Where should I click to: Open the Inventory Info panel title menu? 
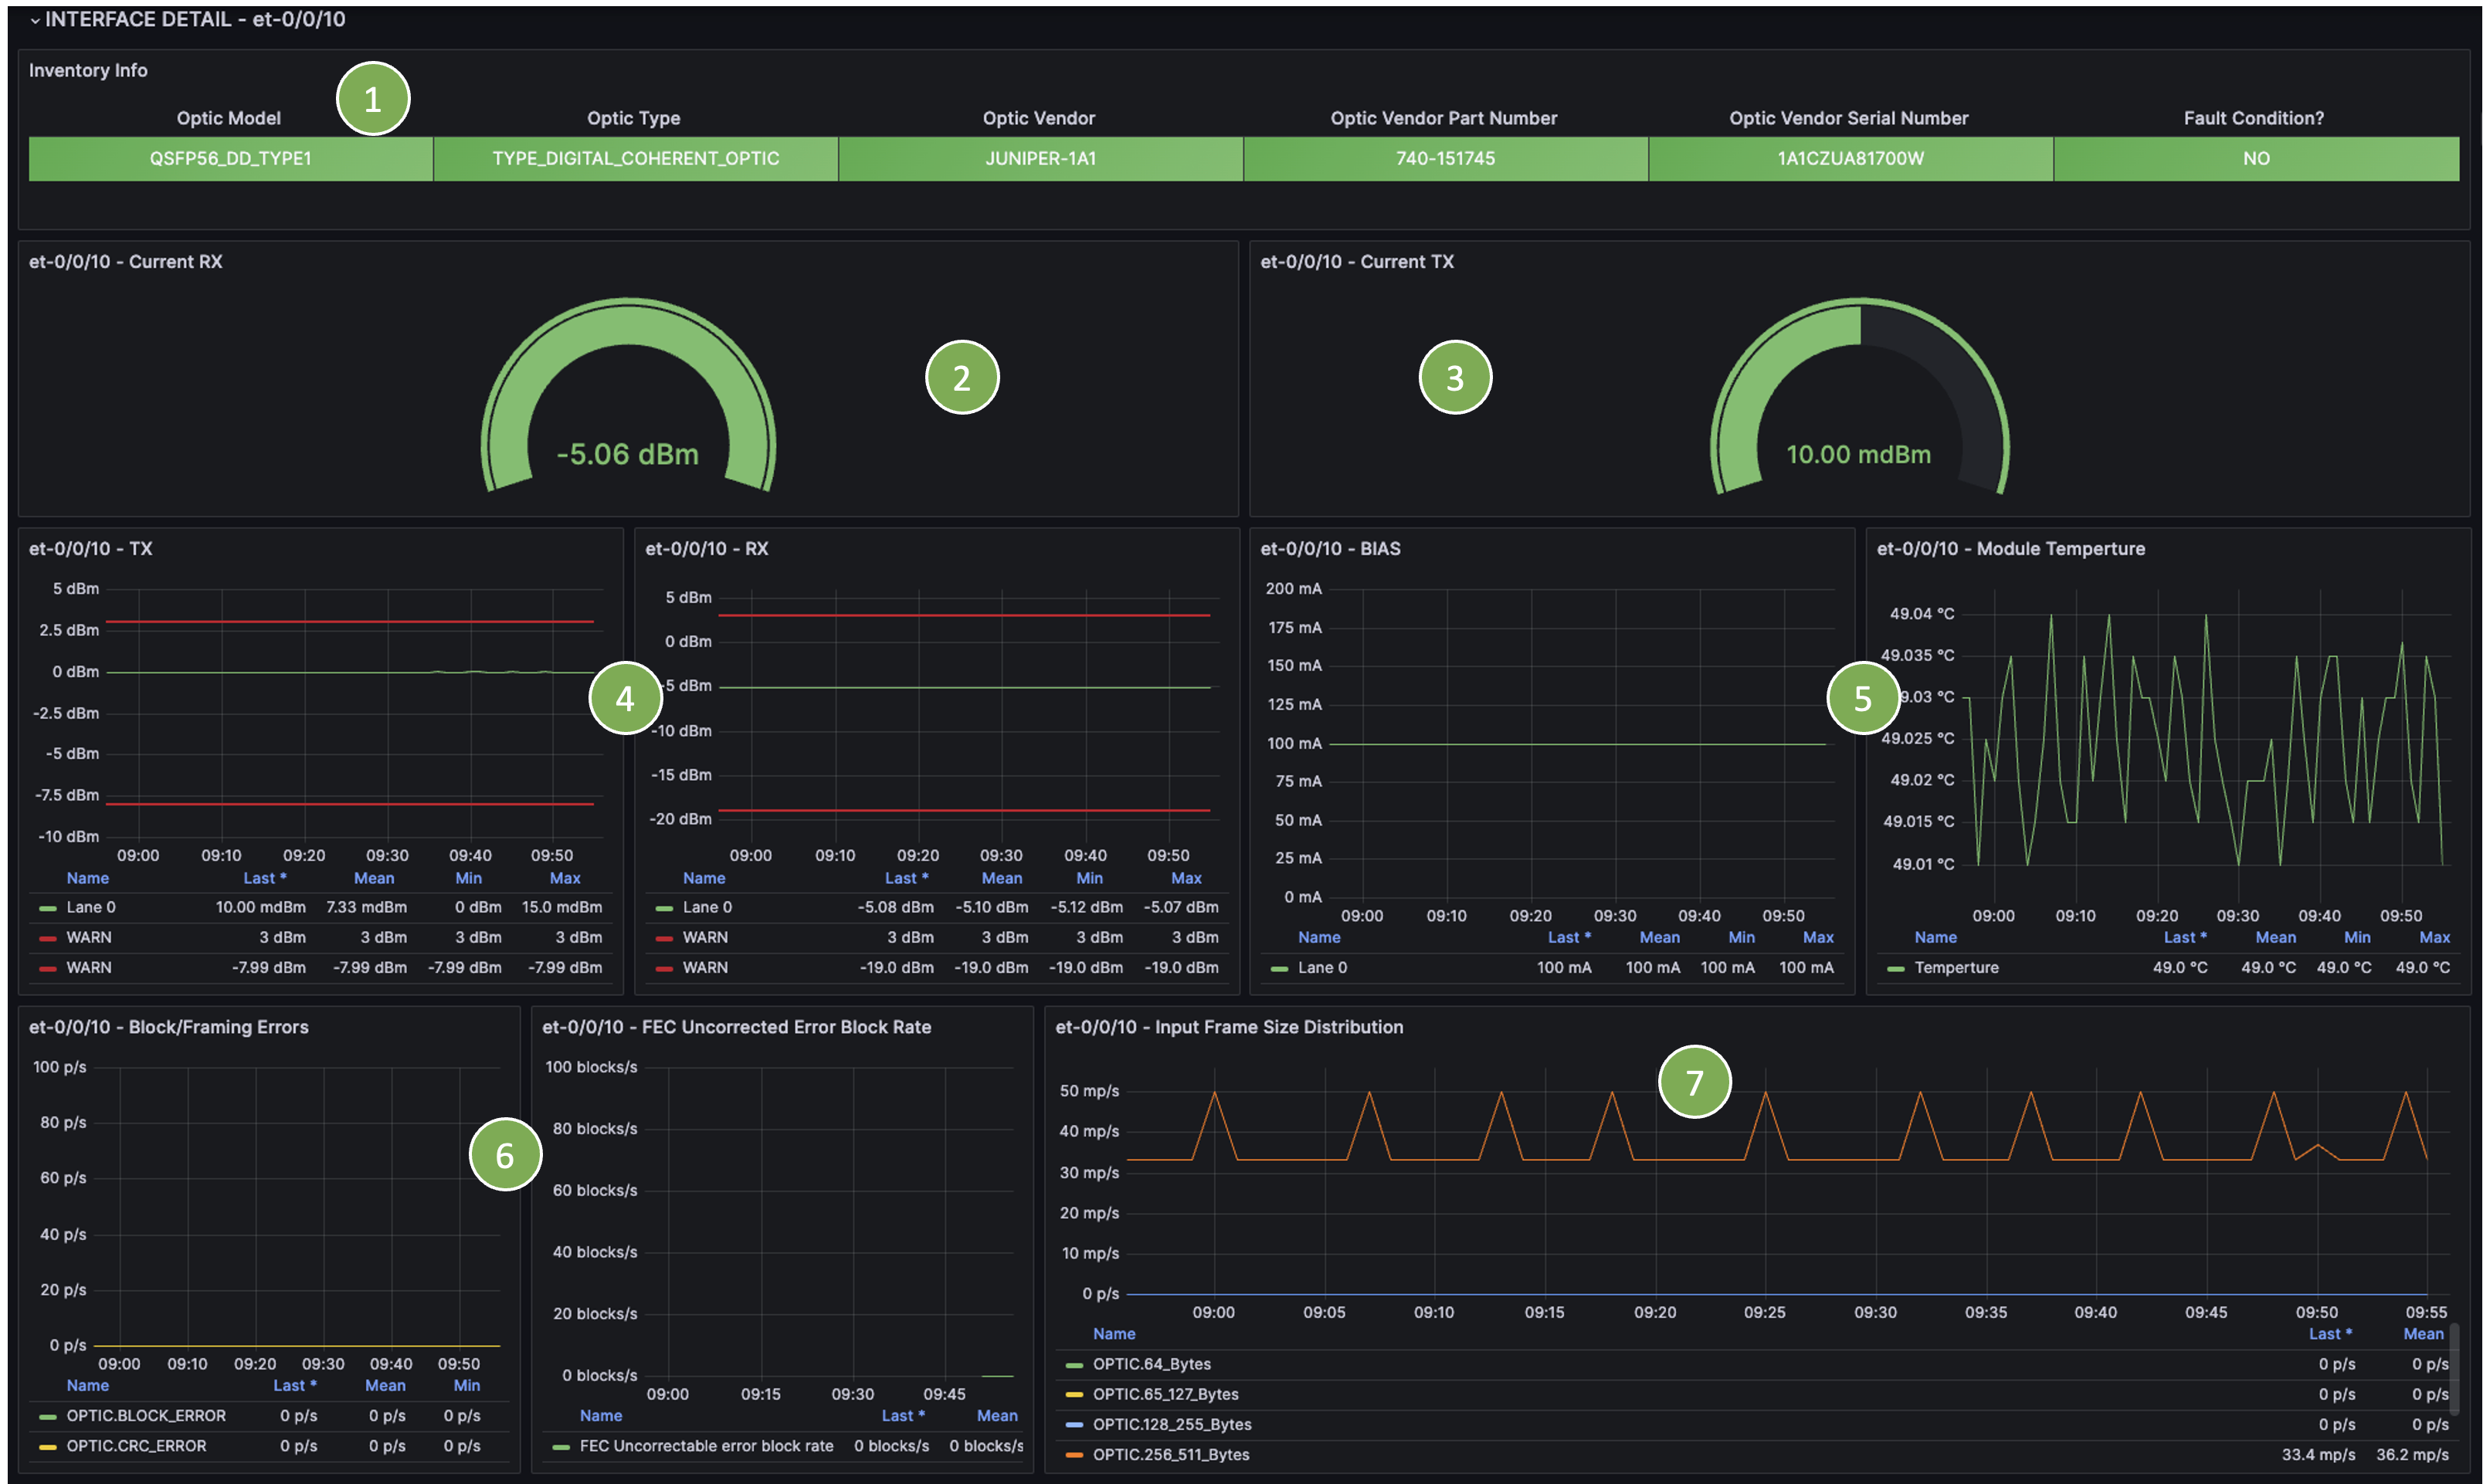pos(88,70)
